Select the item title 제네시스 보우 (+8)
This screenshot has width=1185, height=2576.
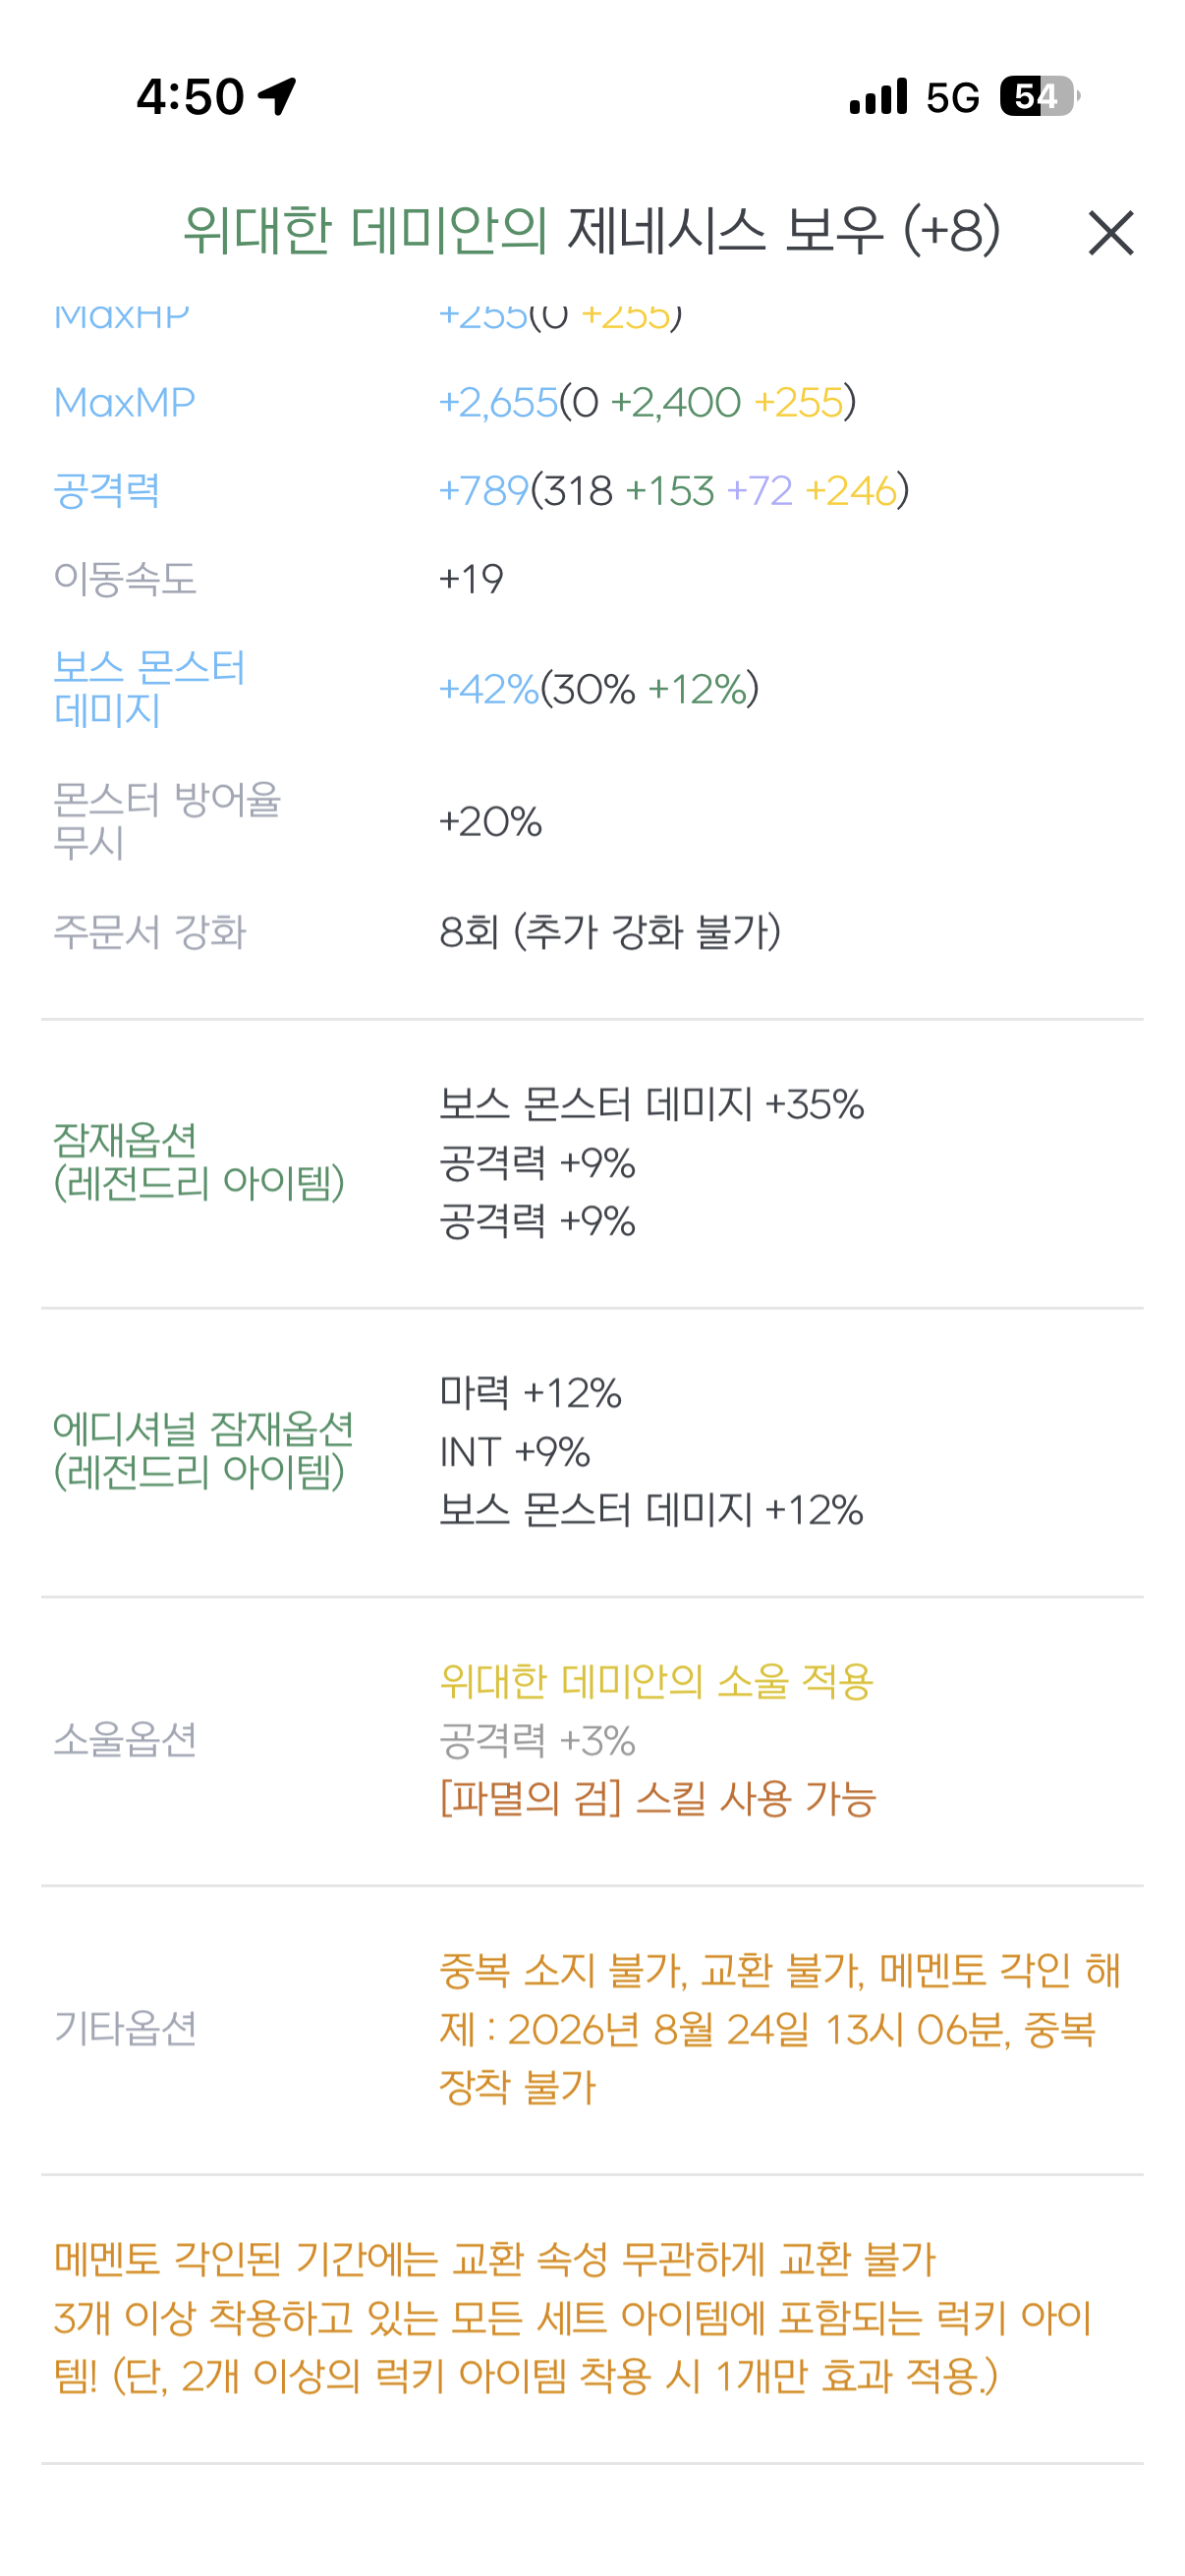click(x=783, y=230)
